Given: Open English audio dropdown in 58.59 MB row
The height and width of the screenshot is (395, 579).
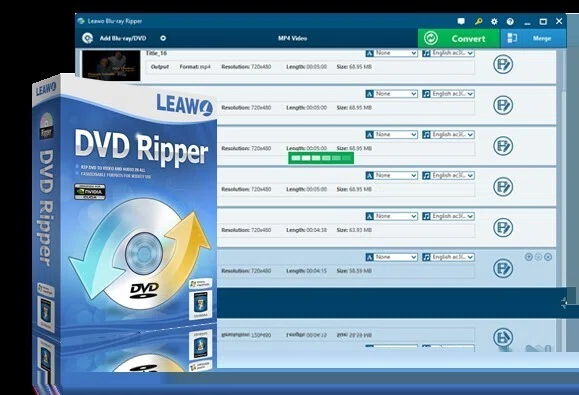Looking at the screenshot, I should [453, 257].
